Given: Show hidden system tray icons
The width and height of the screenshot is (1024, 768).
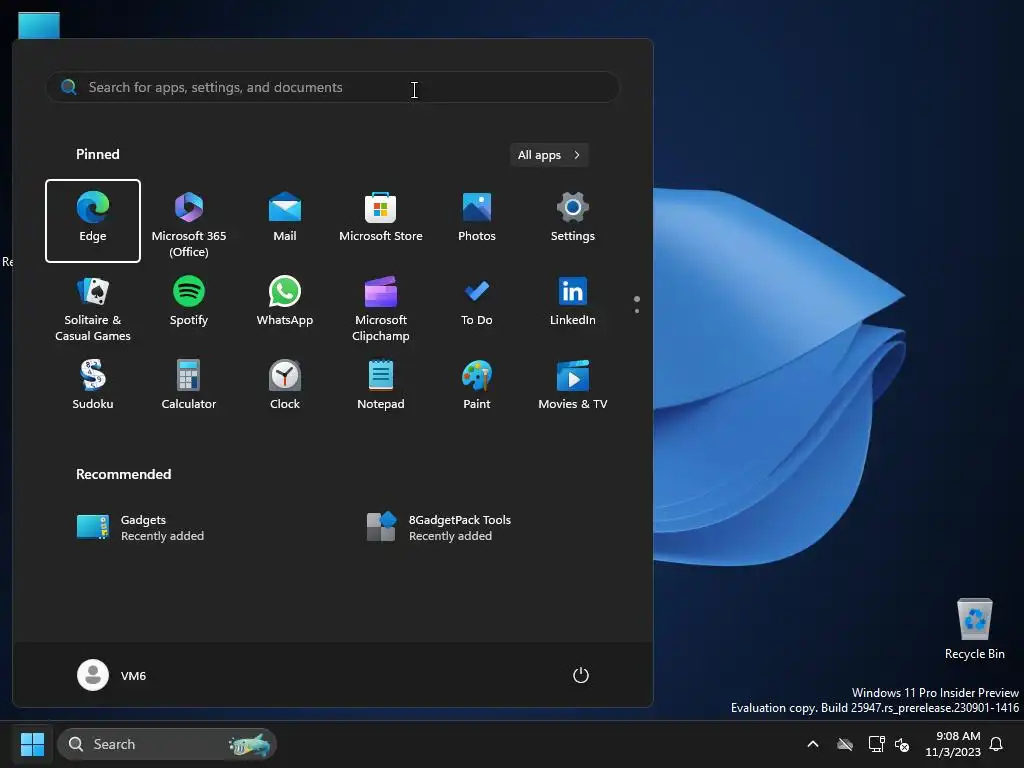Looking at the screenshot, I should [x=813, y=744].
